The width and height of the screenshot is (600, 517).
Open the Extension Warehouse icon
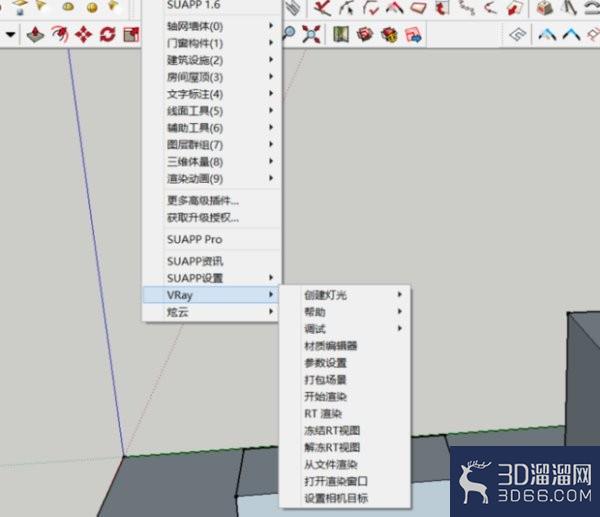click(x=389, y=34)
